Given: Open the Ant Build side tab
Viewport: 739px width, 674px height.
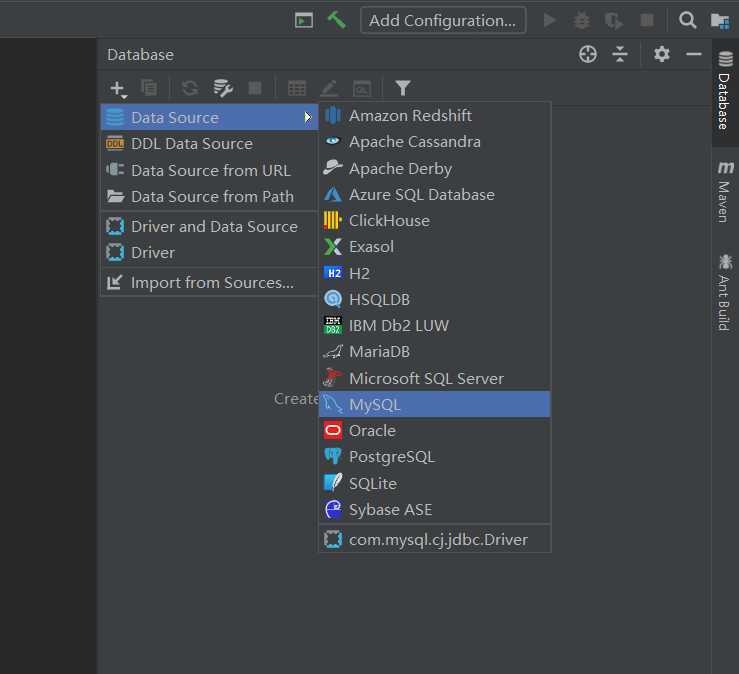Looking at the screenshot, I should point(725,293).
